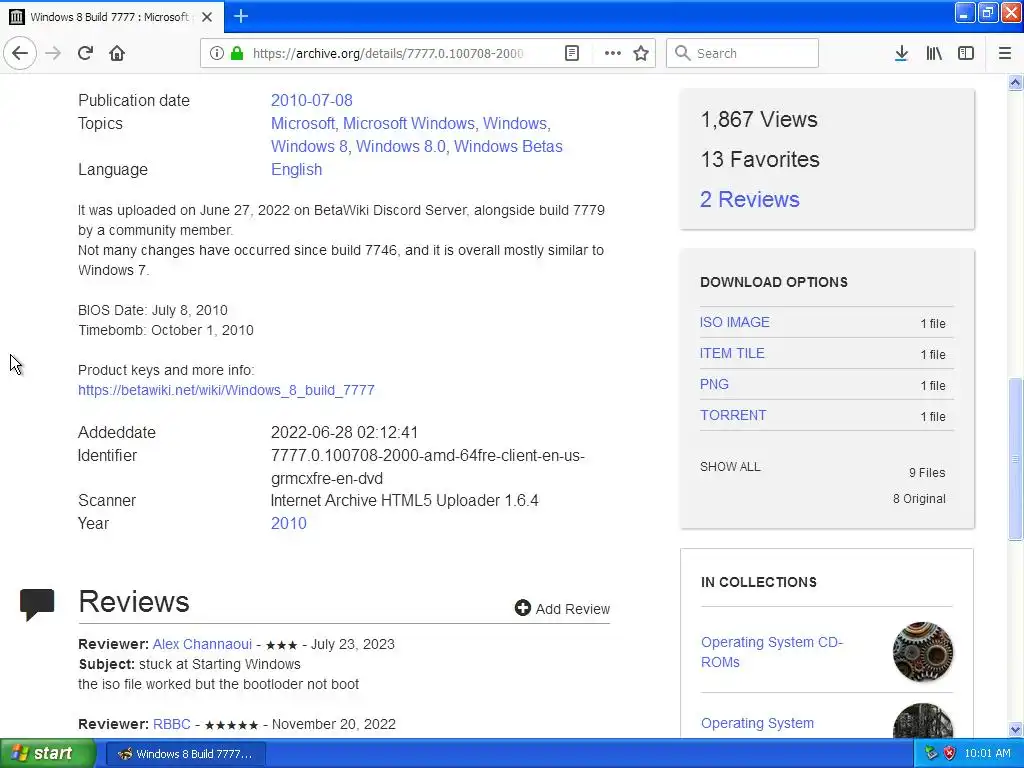Click the 8 Original count
1024x768 pixels.
919,499
